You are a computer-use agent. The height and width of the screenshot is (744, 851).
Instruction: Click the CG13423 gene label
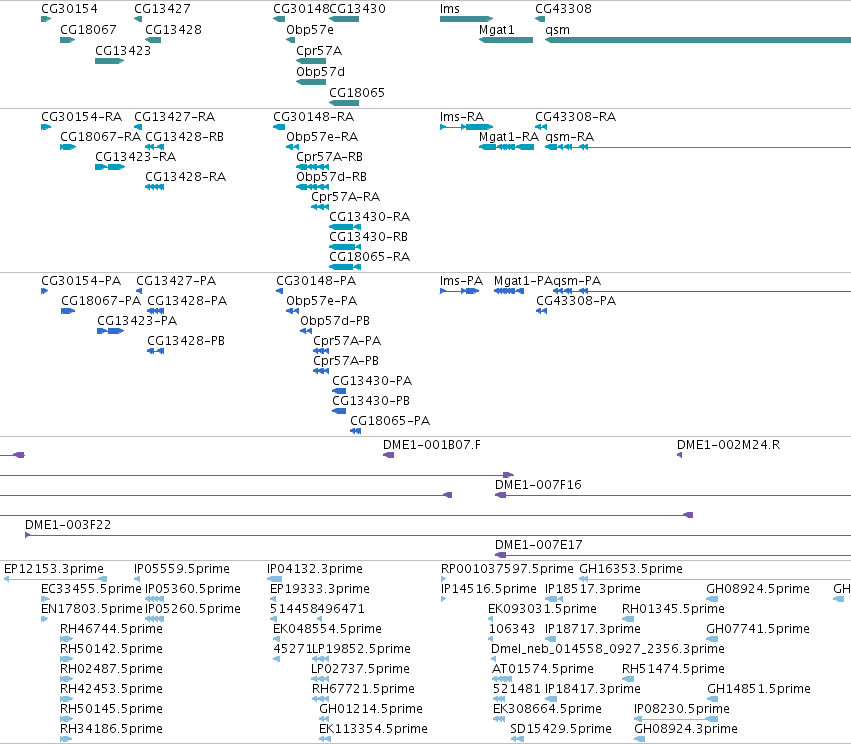[123, 51]
